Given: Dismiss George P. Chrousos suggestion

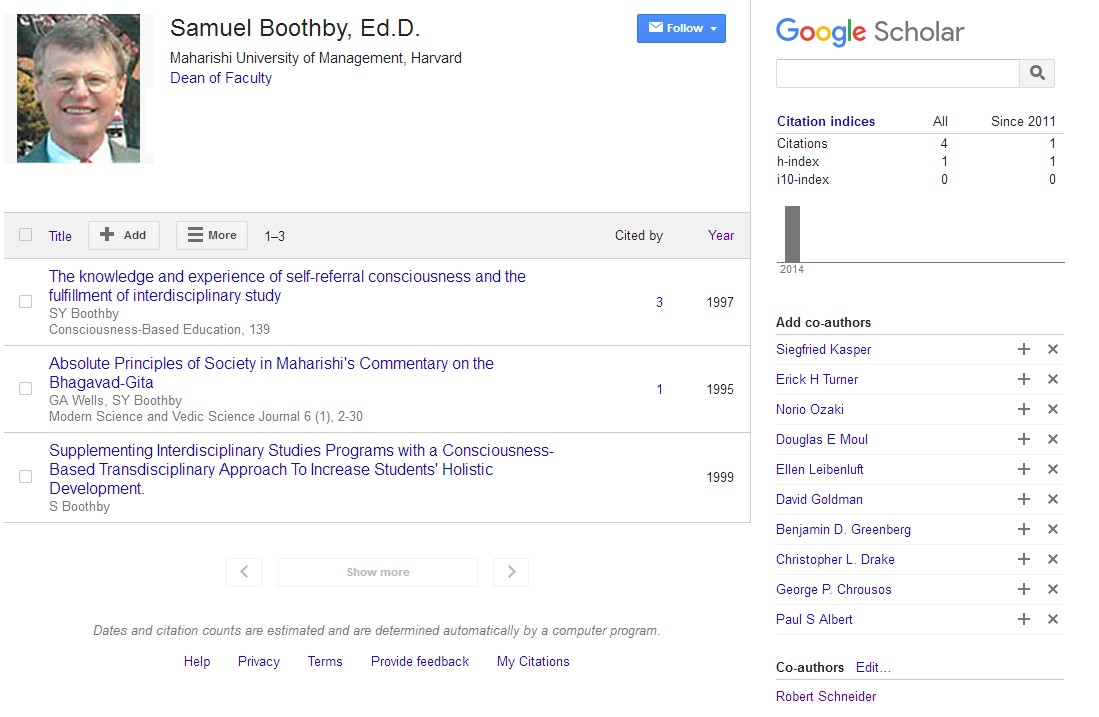Looking at the screenshot, I should click(x=1052, y=589).
